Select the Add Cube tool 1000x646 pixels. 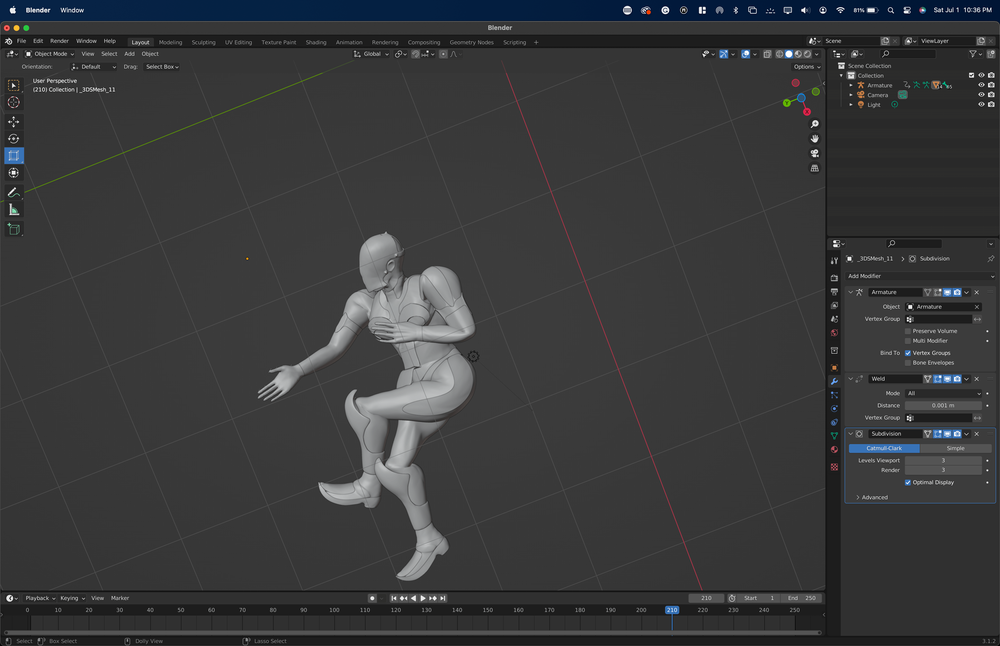(13, 229)
